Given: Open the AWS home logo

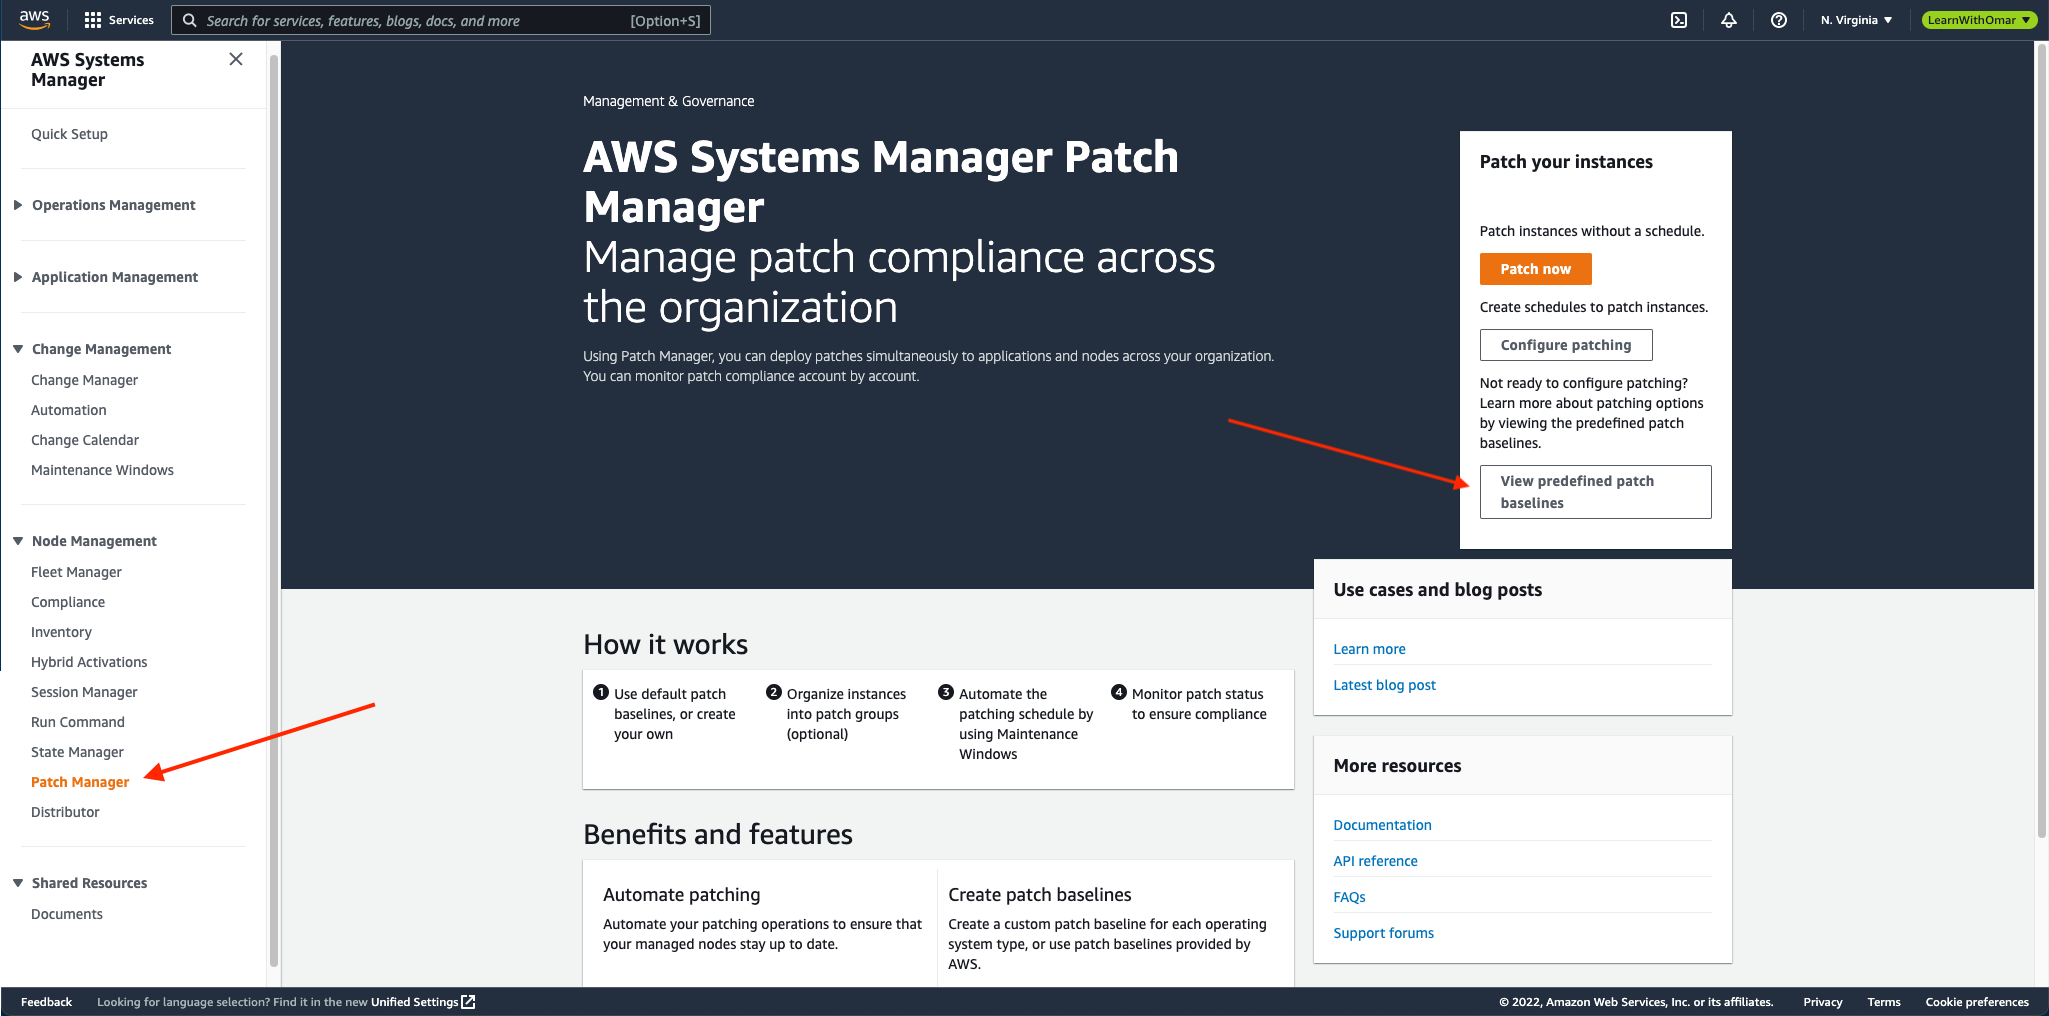Looking at the screenshot, I should pyautogui.click(x=34, y=19).
